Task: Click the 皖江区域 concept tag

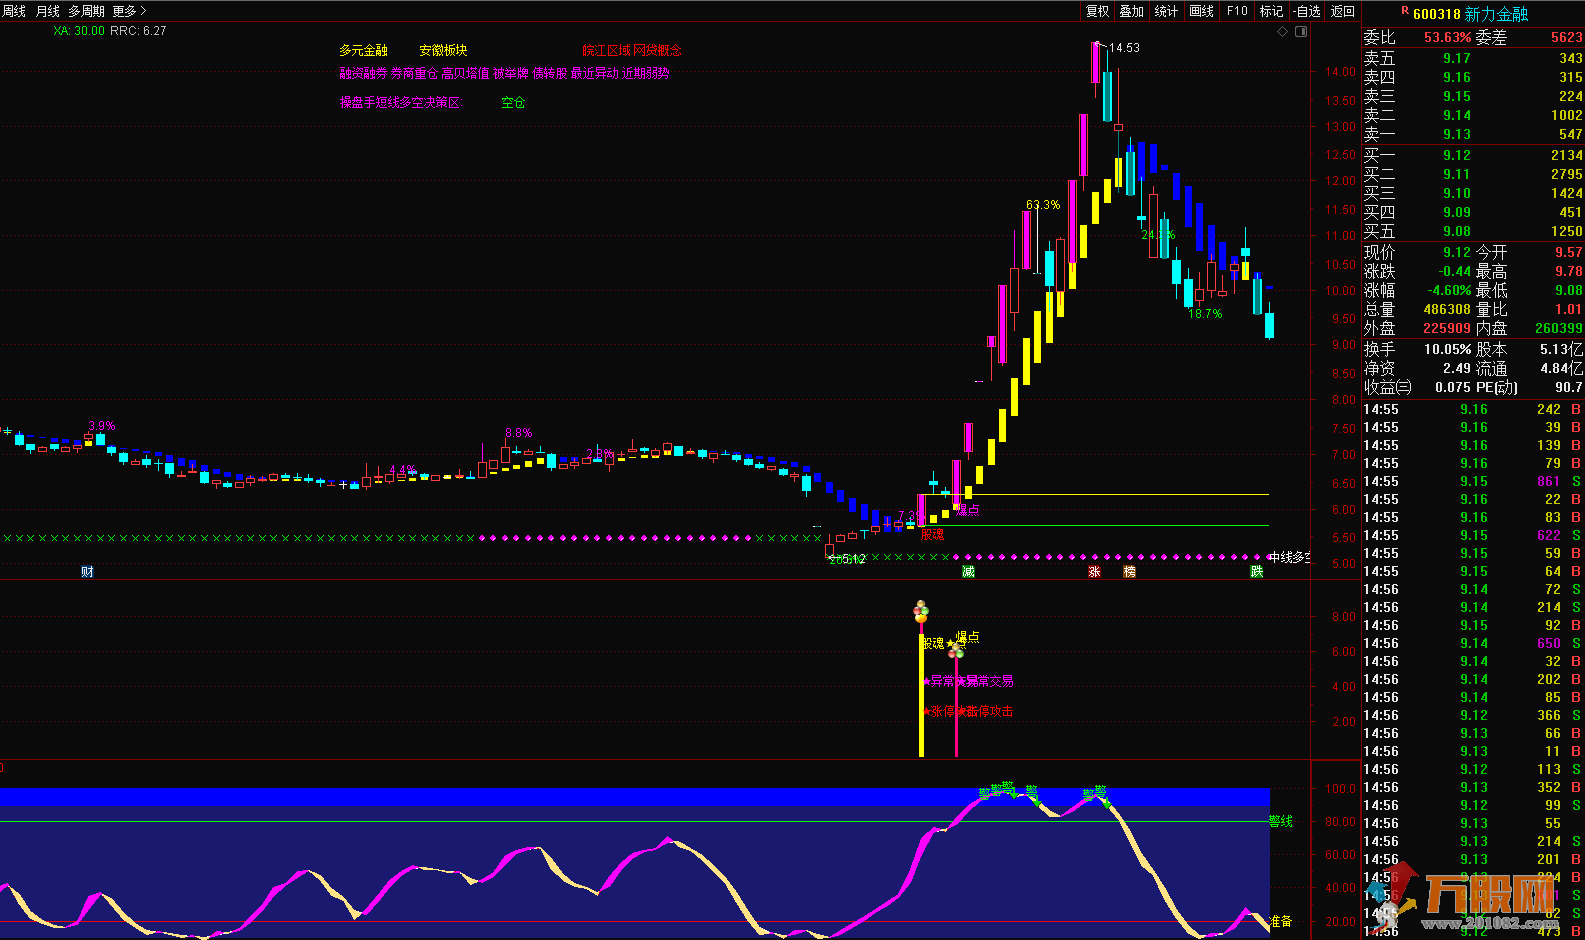Action: (607, 50)
